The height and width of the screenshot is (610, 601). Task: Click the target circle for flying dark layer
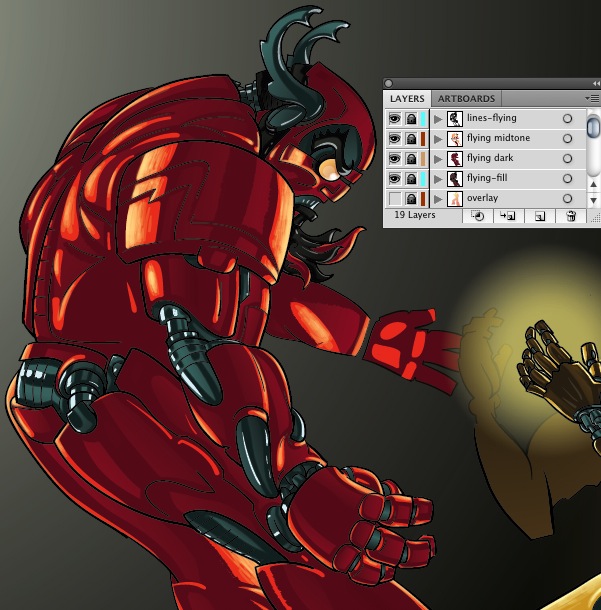coord(568,159)
